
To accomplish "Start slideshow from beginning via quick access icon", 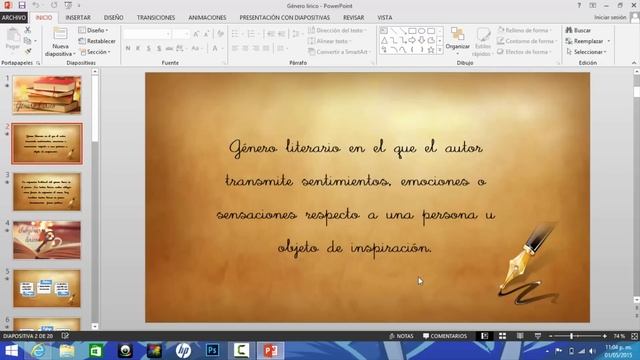I will point(68,5).
